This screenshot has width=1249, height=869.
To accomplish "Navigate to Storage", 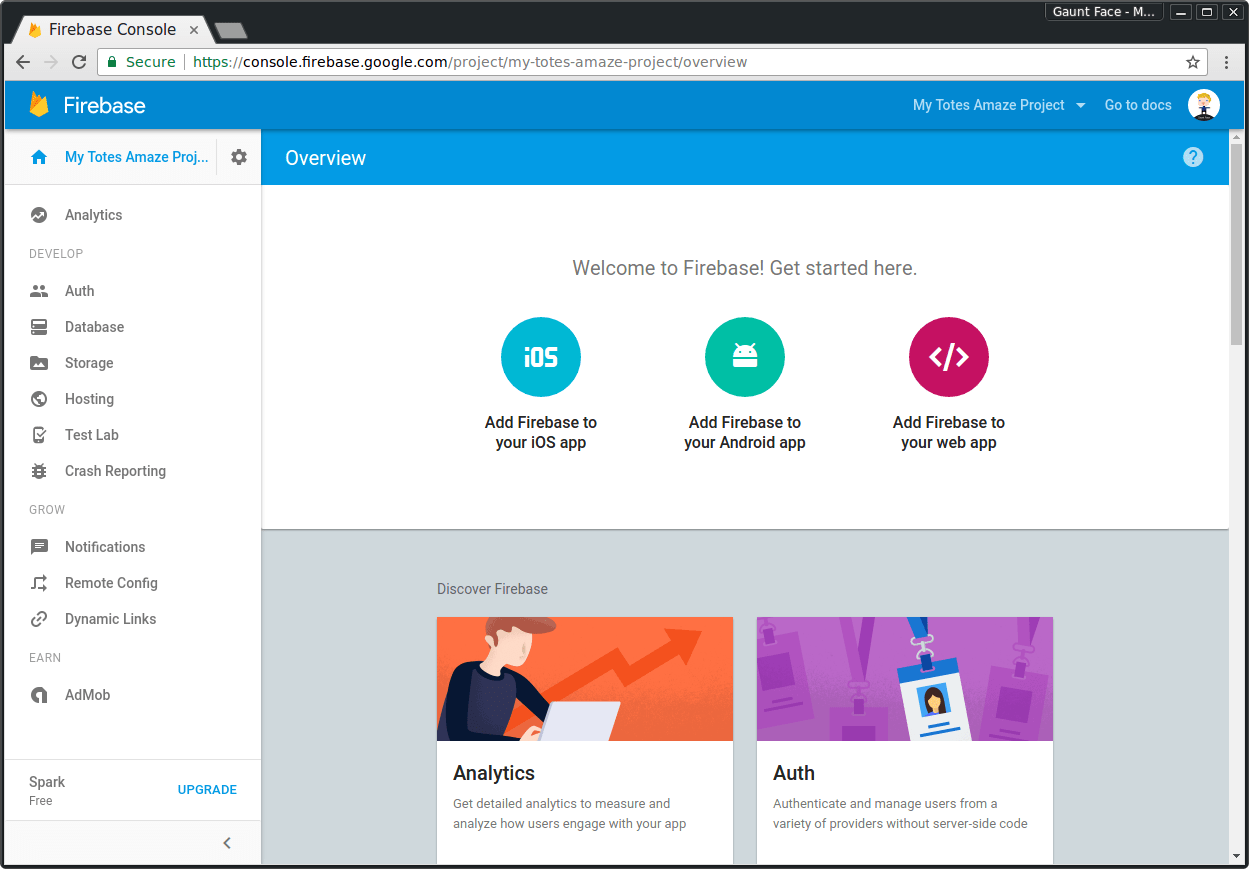I will 89,362.
